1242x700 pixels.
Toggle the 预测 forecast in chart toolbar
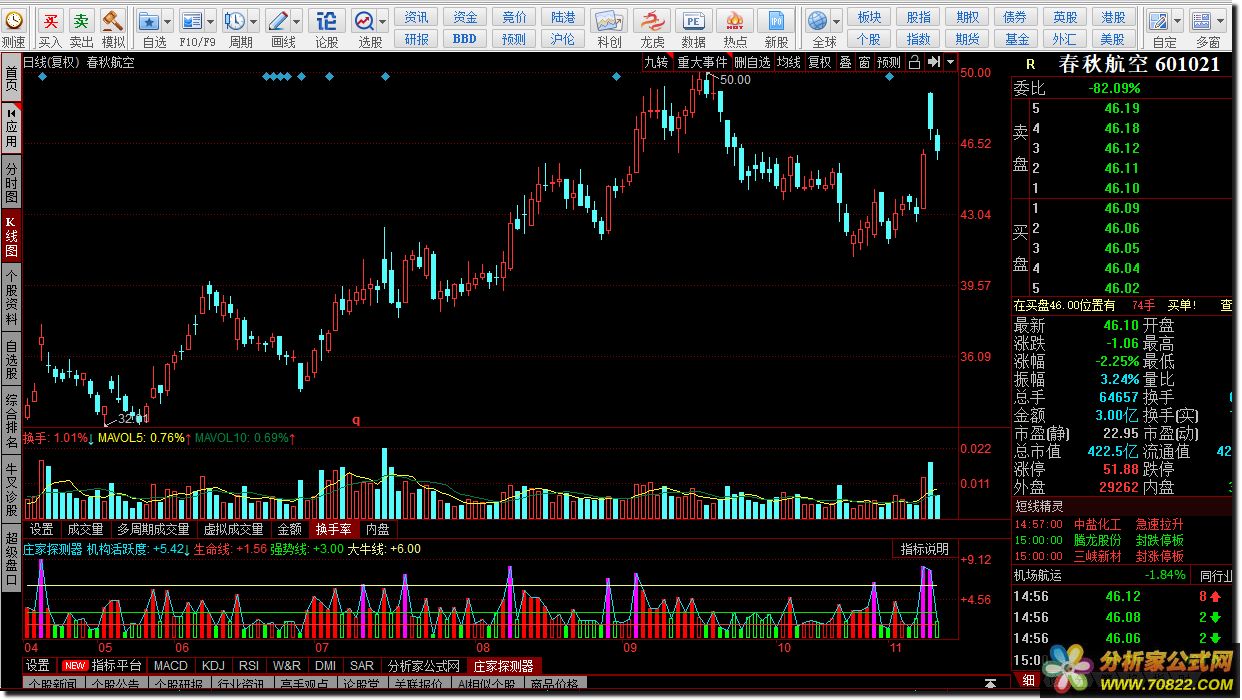[x=889, y=62]
